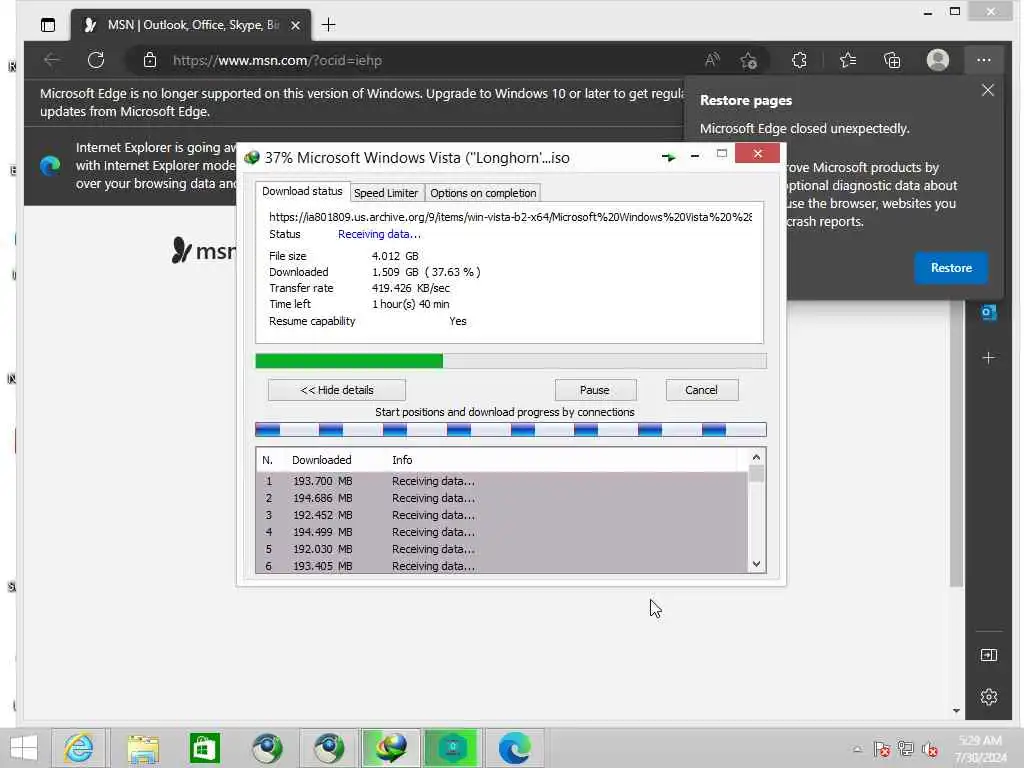Dismiss the Restore pages popup
Viewport: 1024px width, 768px height.
pos(987,90)
